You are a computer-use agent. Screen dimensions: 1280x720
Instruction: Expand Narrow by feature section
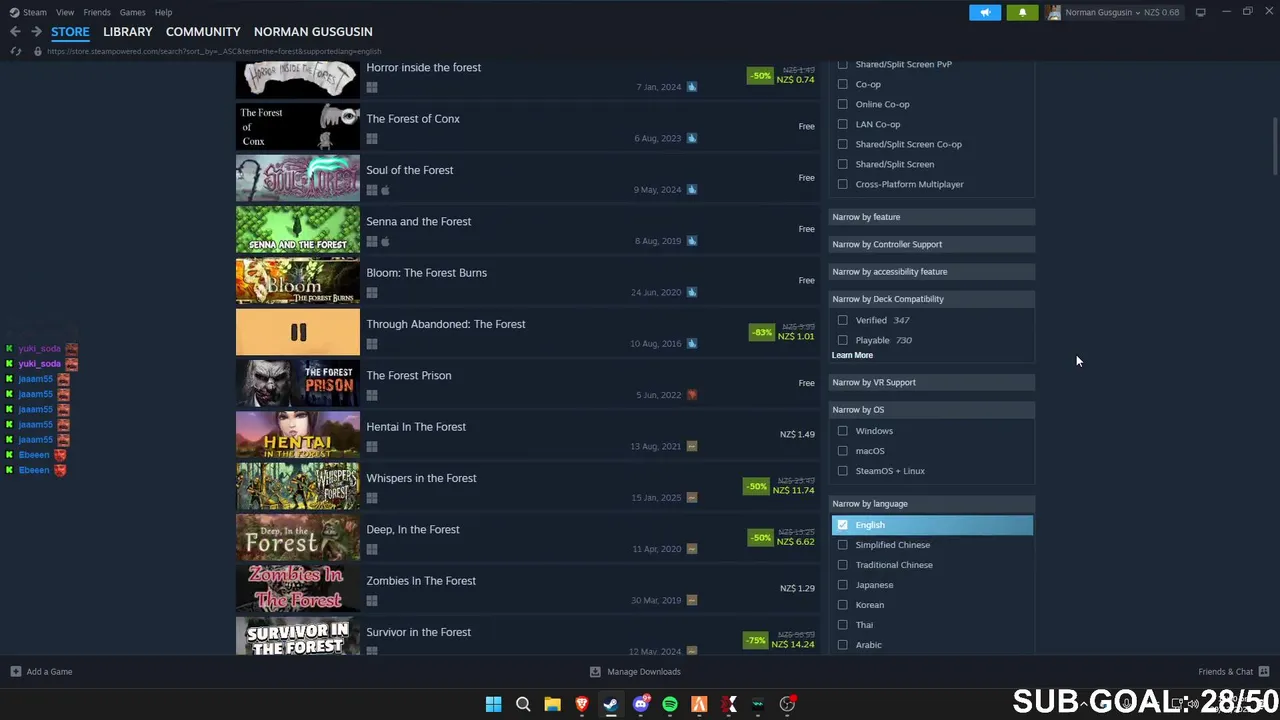tap(932, 217)
